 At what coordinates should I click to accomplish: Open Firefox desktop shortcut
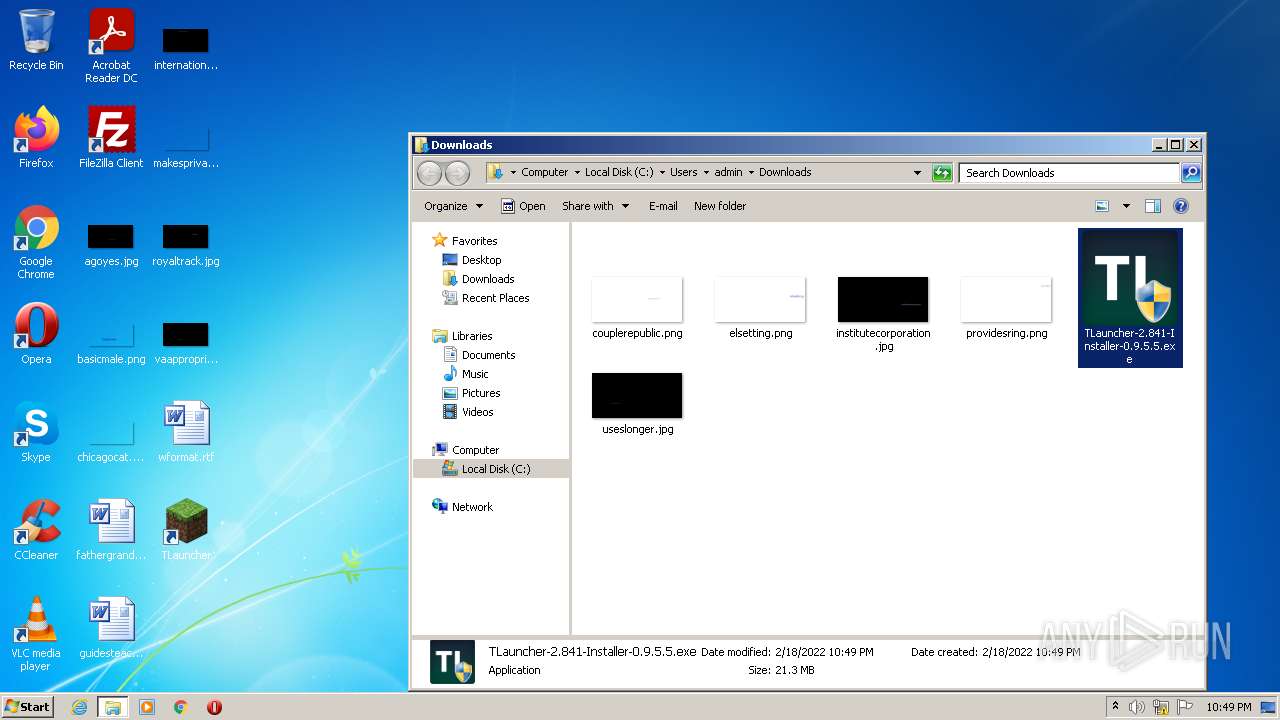tap(36, 137)
